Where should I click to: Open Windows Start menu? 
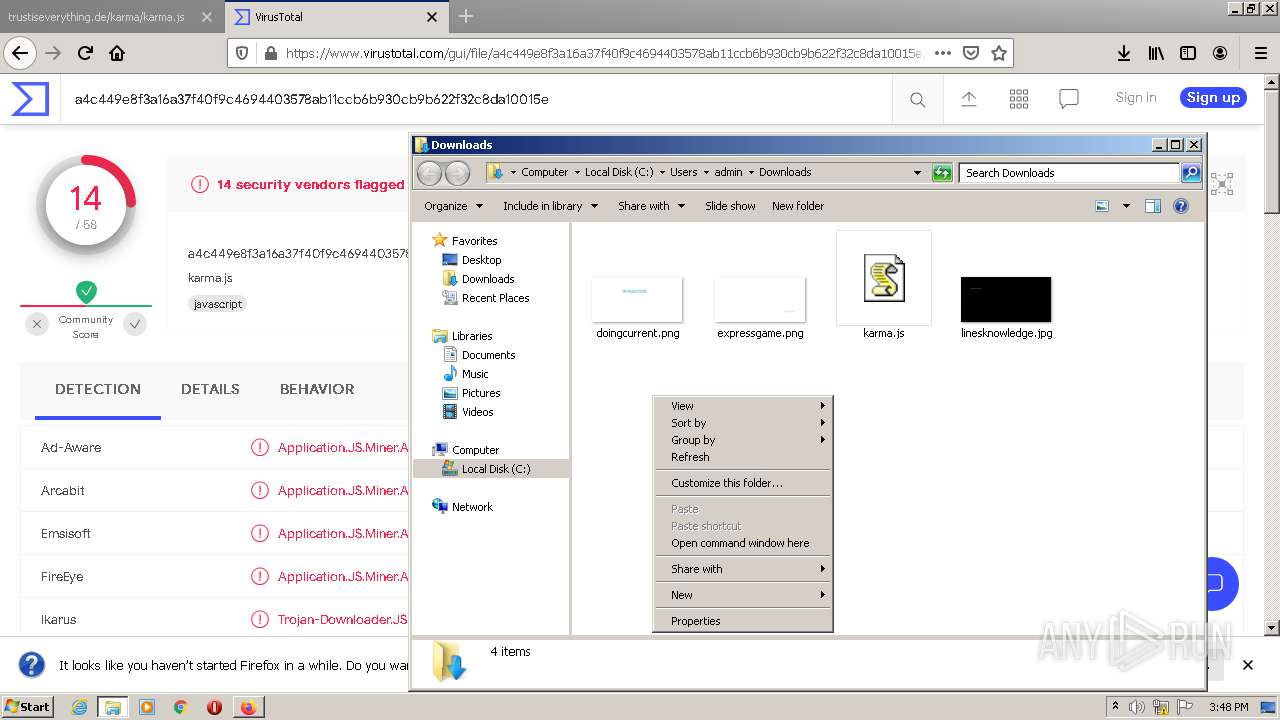coord(28,706)
